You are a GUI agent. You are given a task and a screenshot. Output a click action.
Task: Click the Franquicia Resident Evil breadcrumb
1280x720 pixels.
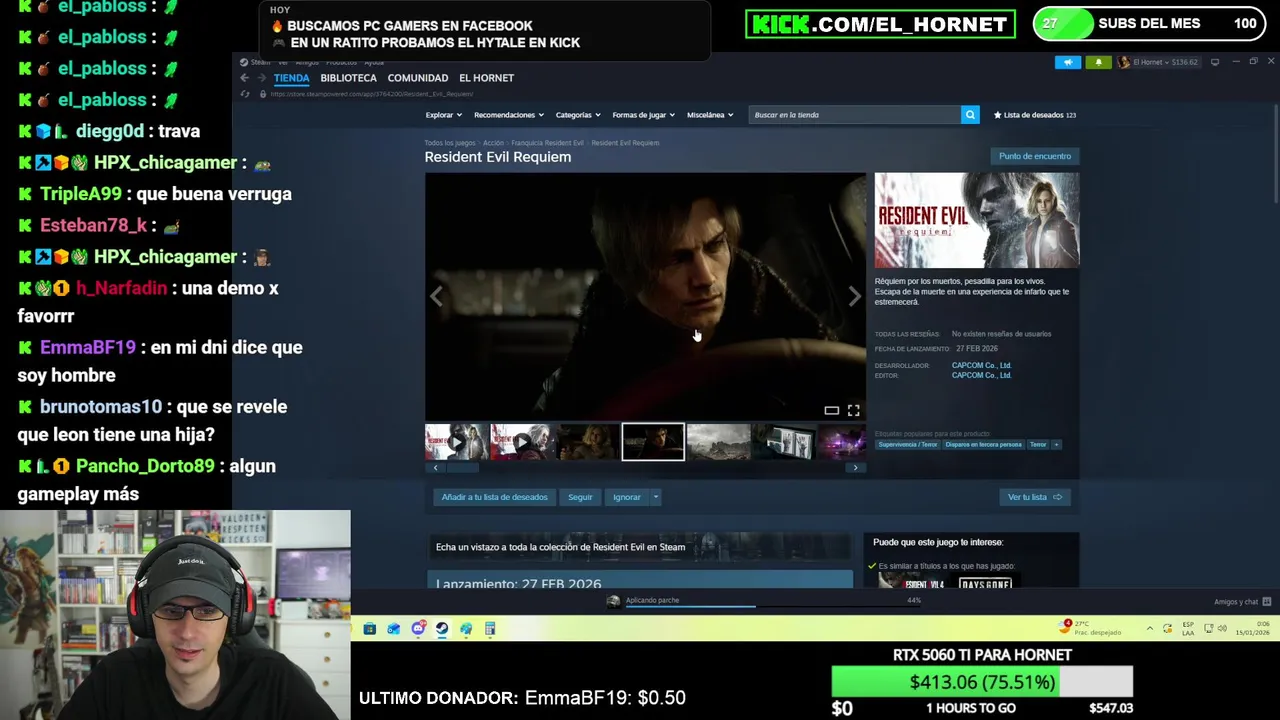pyautogui.click(x=547, y=143)
